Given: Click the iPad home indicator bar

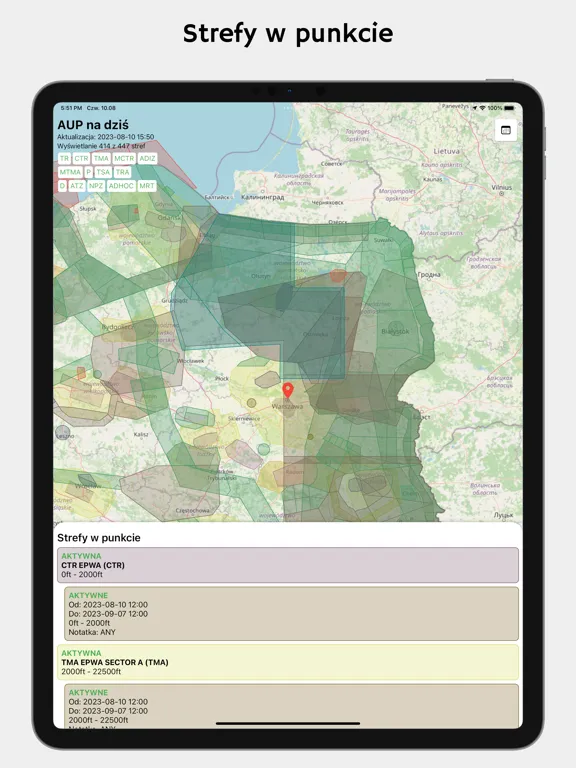Looking at the screenshot, I should click(288, 723).
